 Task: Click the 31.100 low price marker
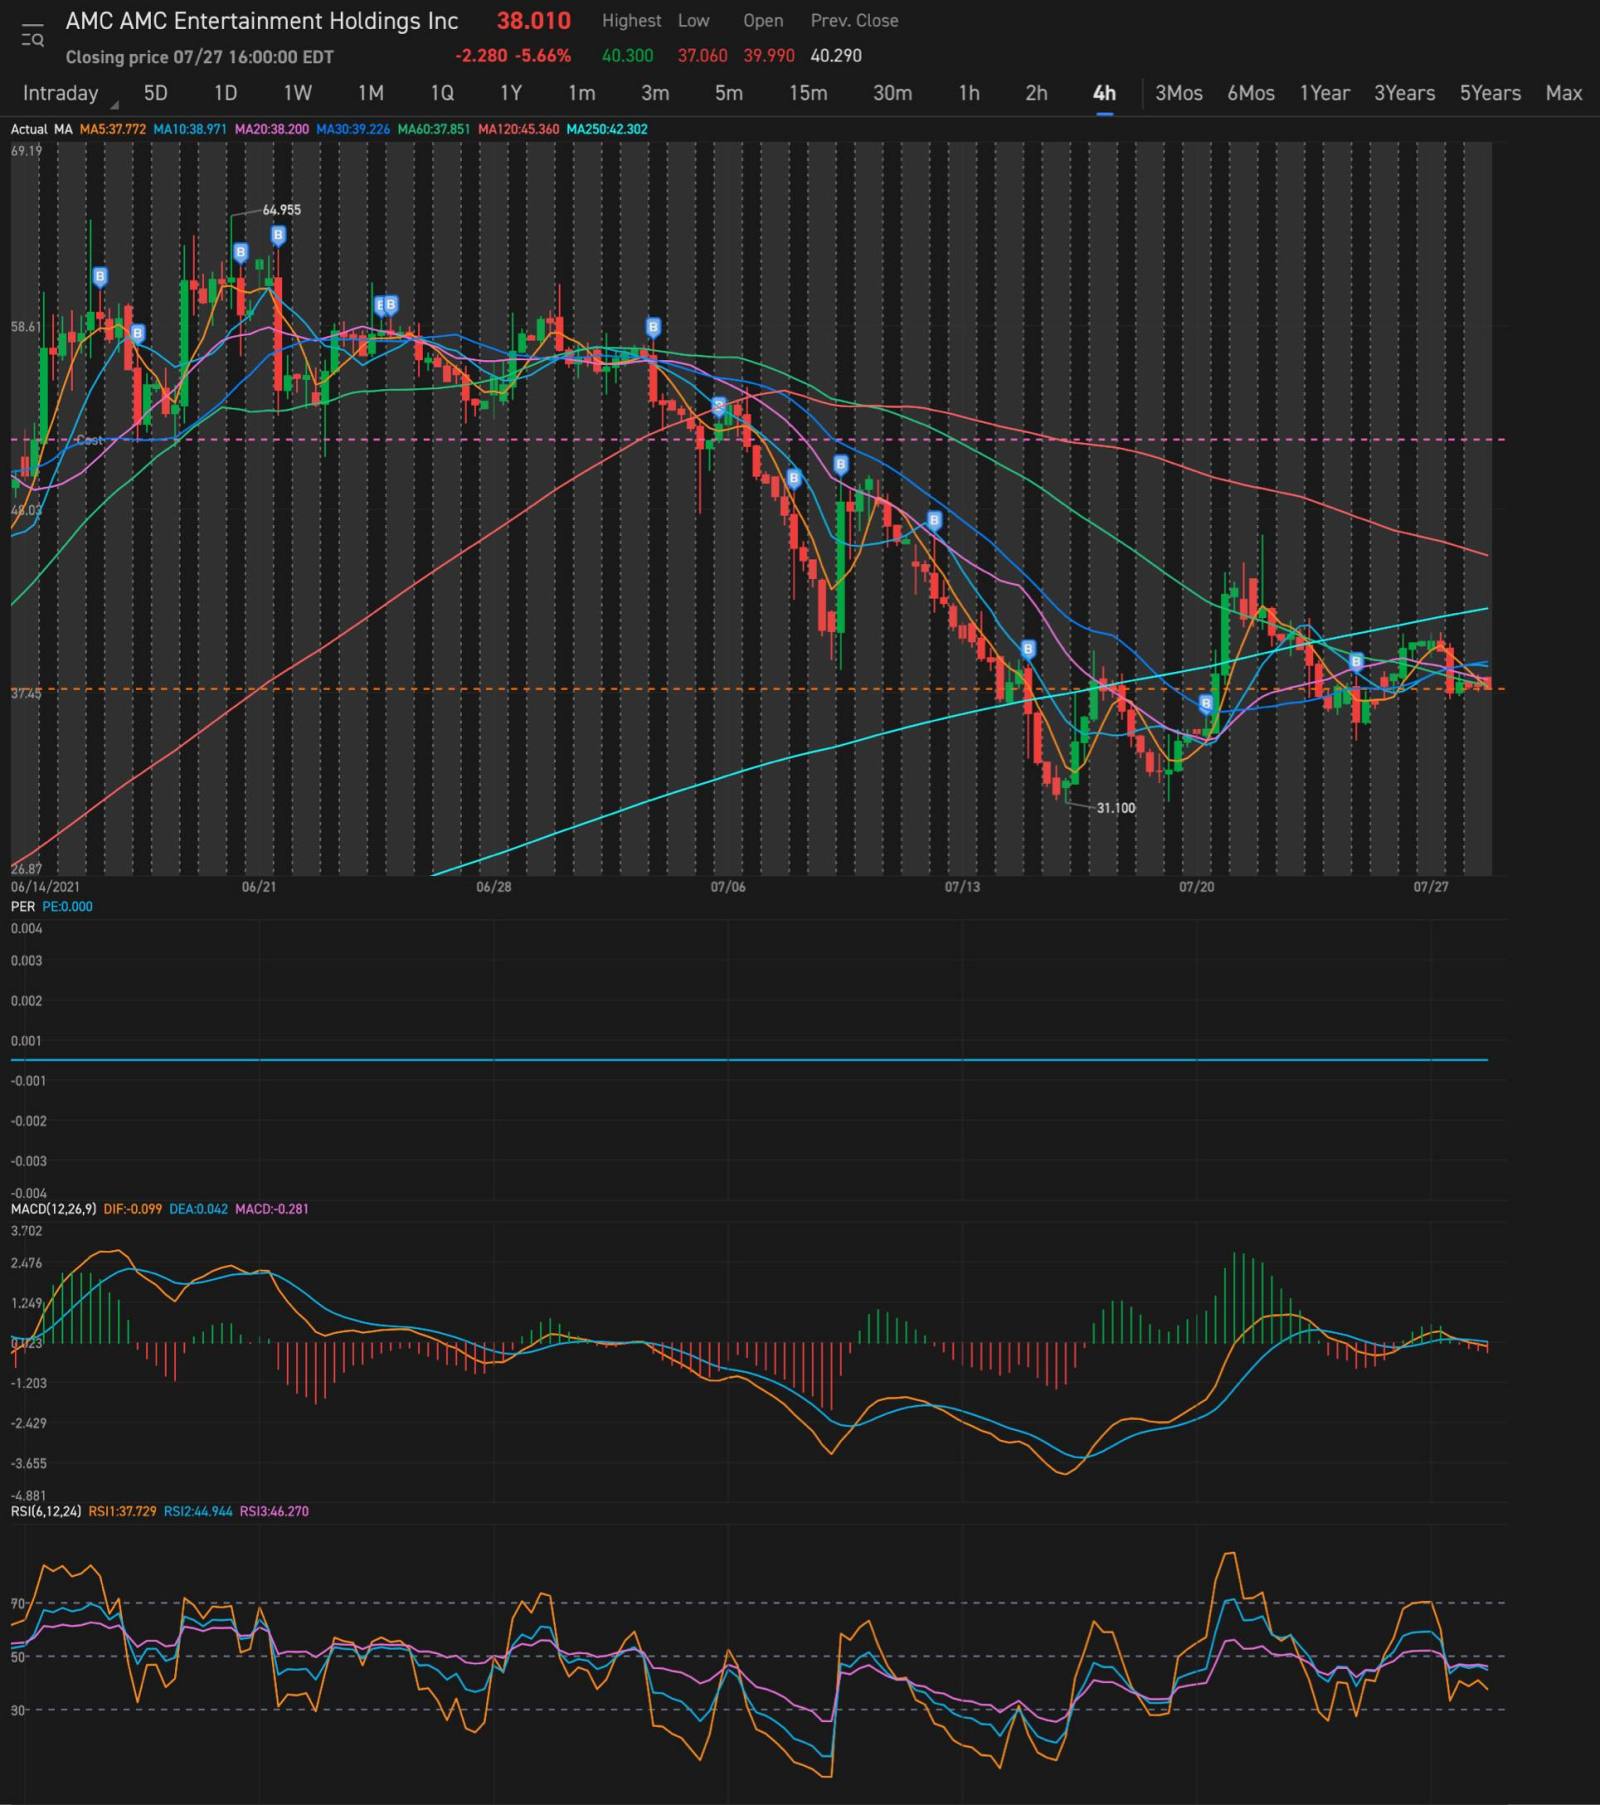(x=1116, y=808)
